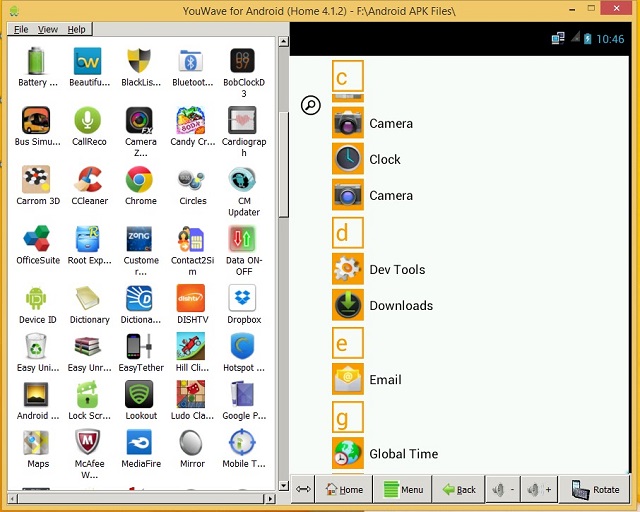Open the Lookout app icon

[x=139, y=394]
